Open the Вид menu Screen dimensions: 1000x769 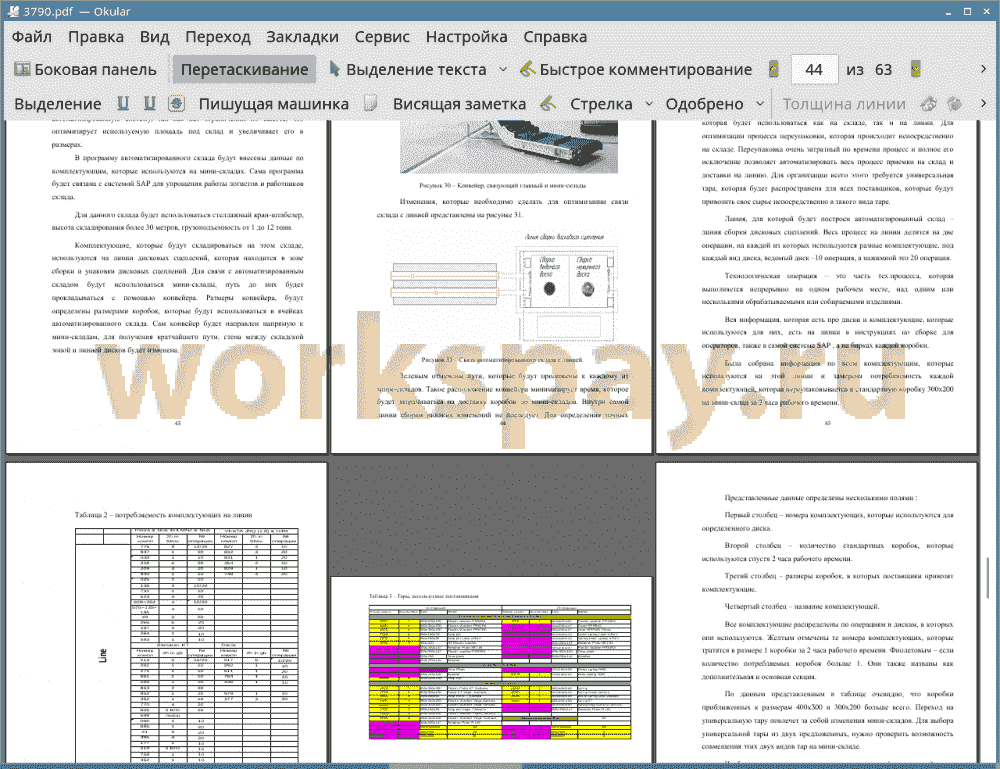click(x=154, y=37)
